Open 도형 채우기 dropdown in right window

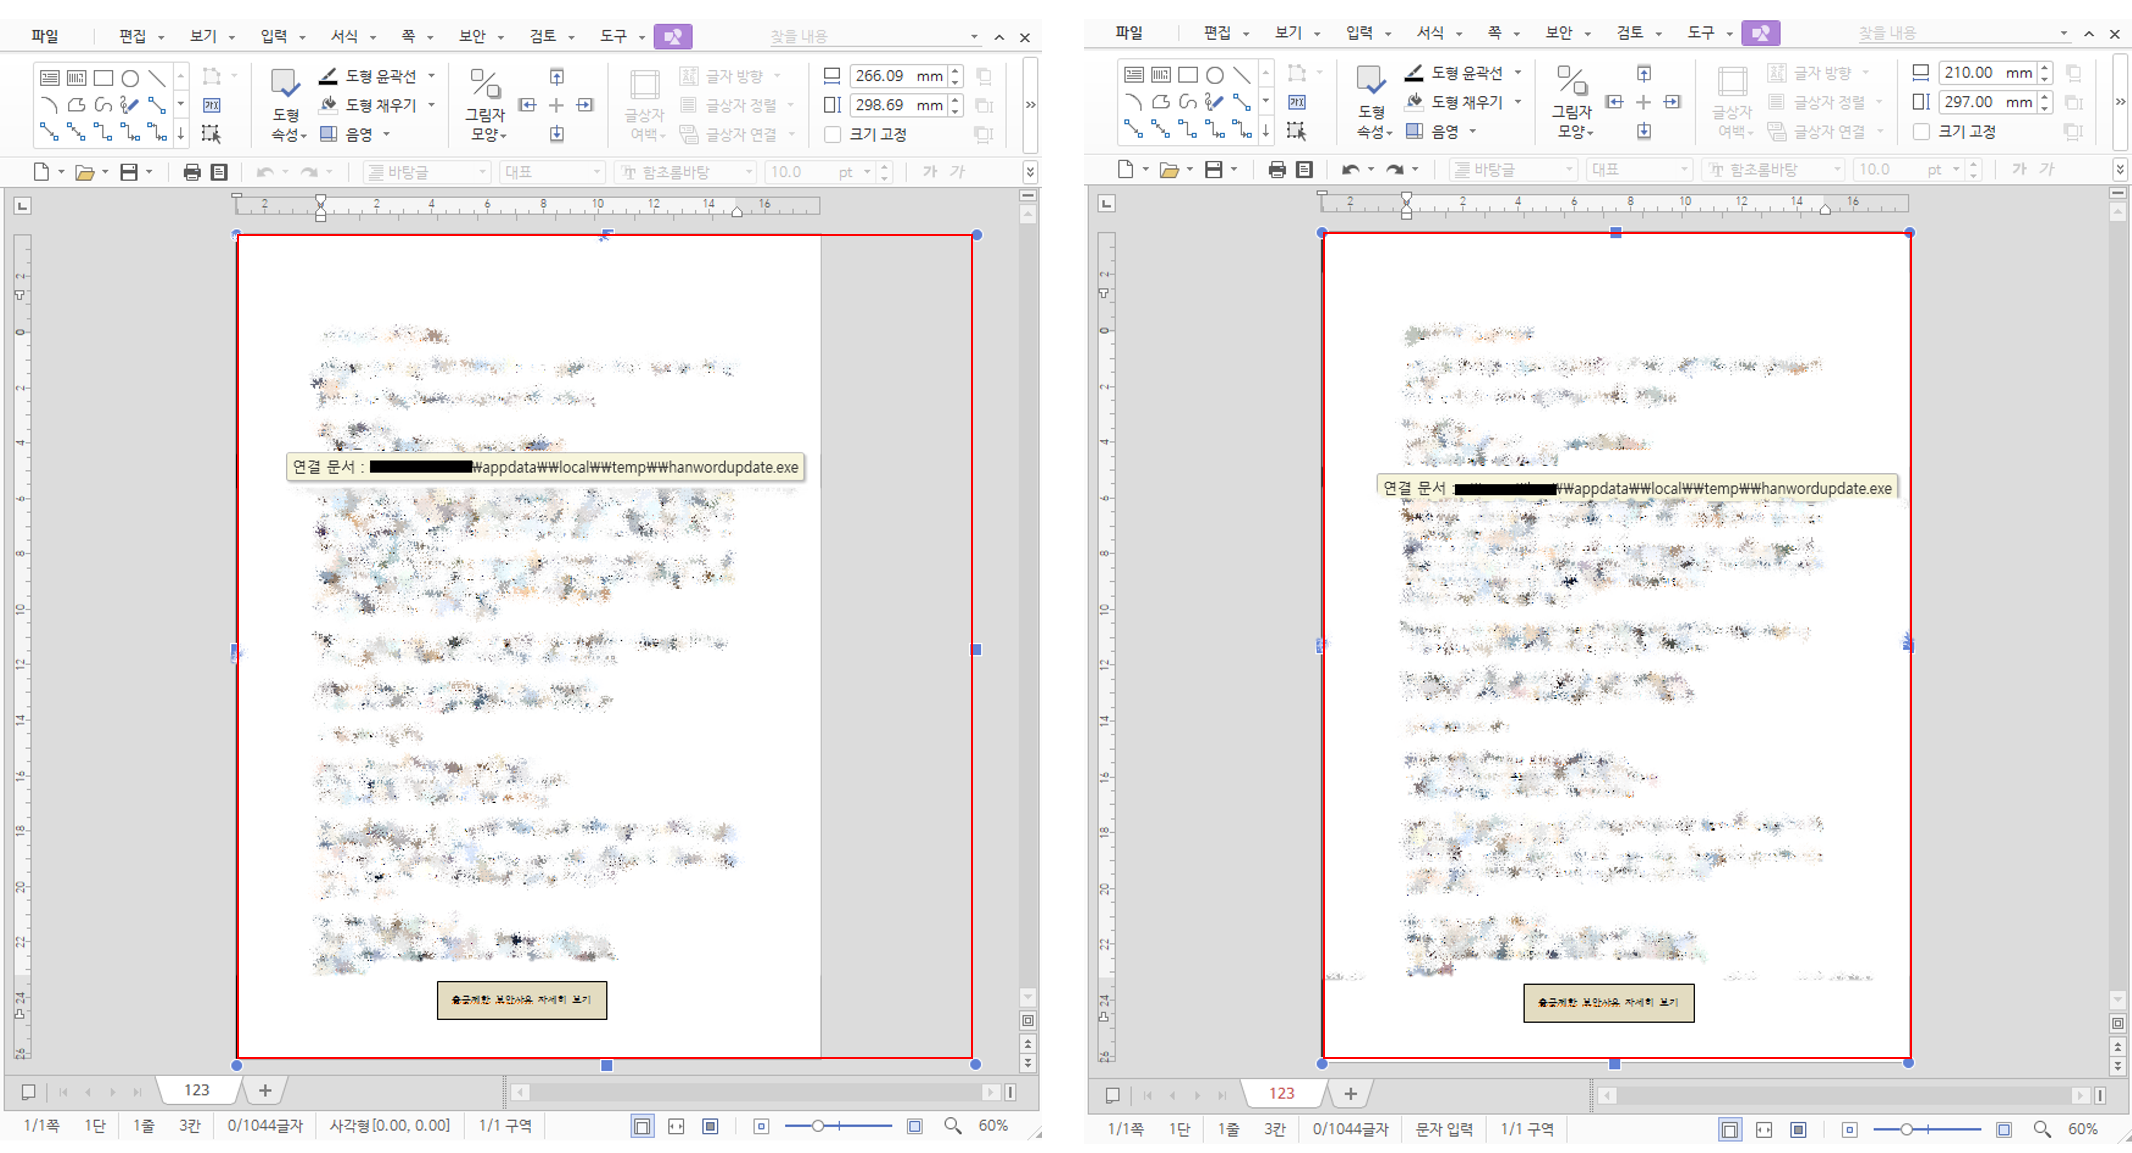1518,102
